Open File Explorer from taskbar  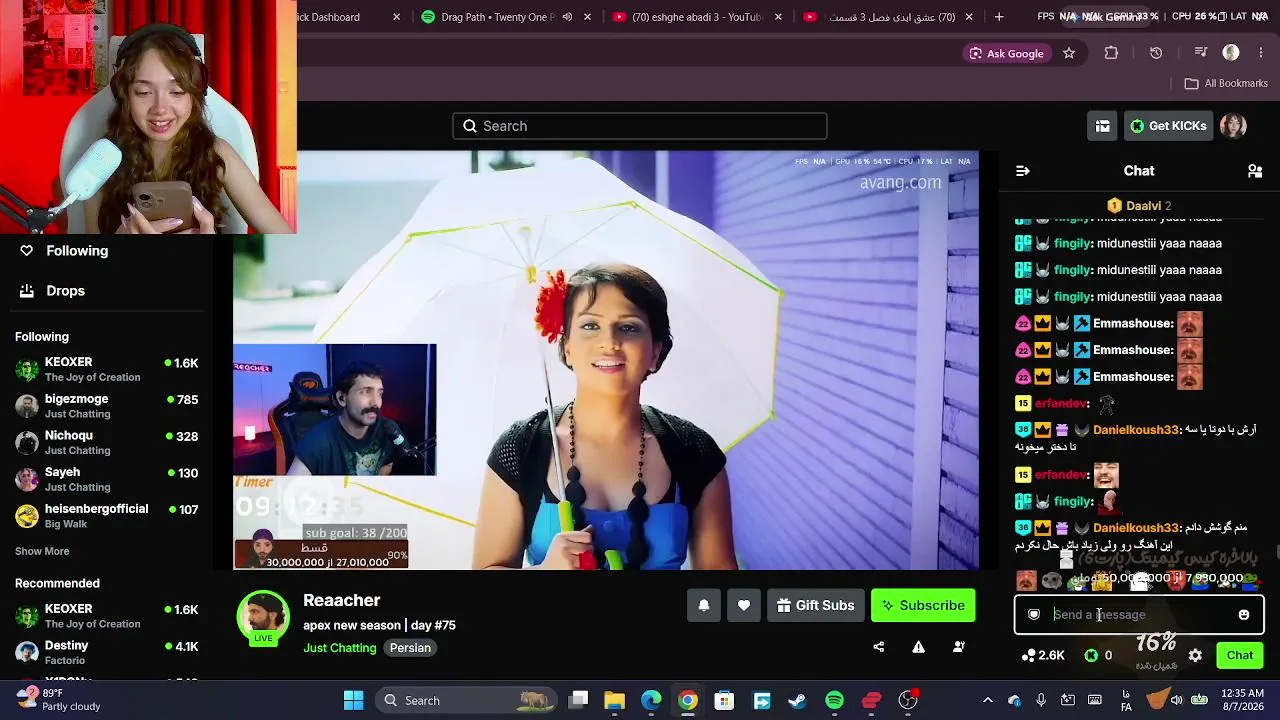point(614,700)
